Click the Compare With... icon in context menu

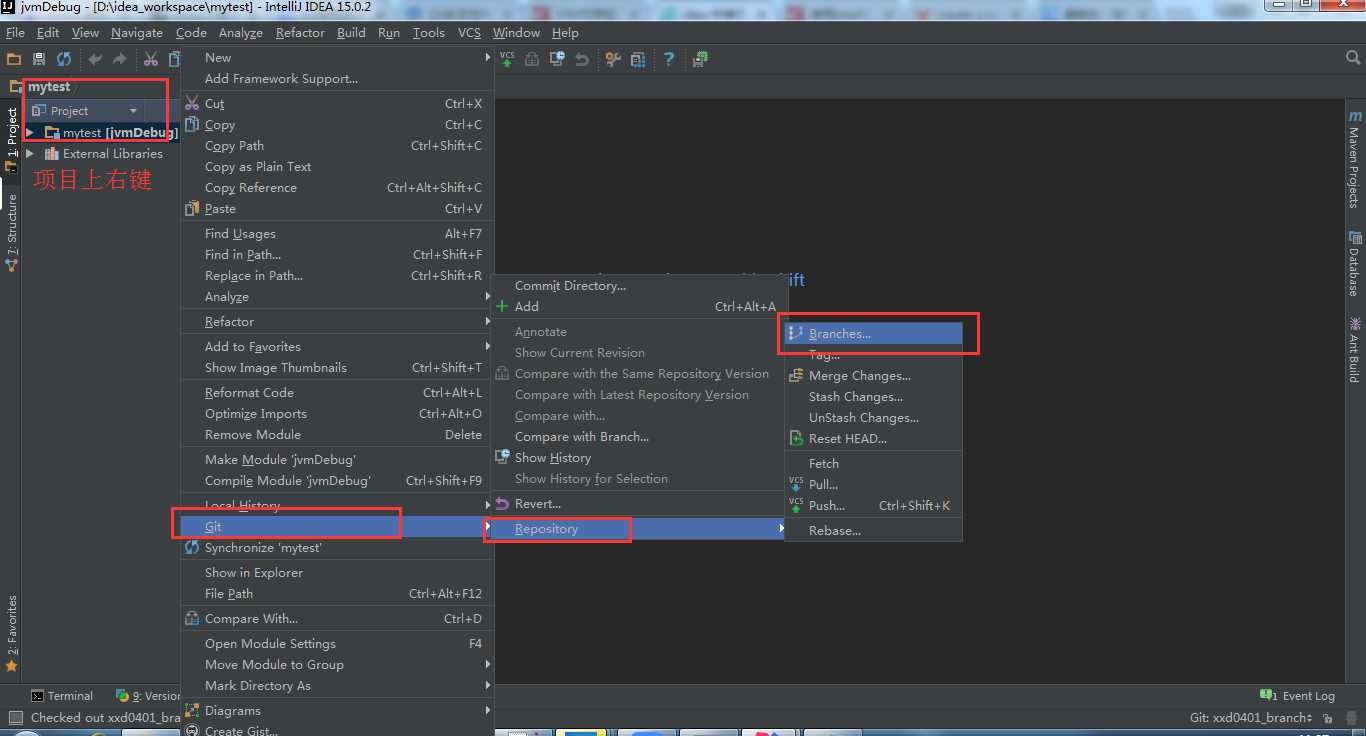[192, 618]
